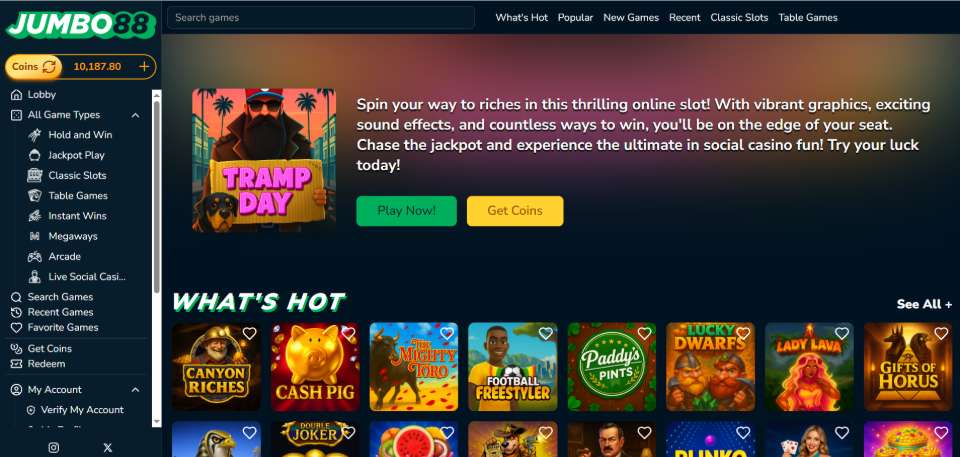Collapse the My Account section
960x457 pixels.
(x=135, y=390)
